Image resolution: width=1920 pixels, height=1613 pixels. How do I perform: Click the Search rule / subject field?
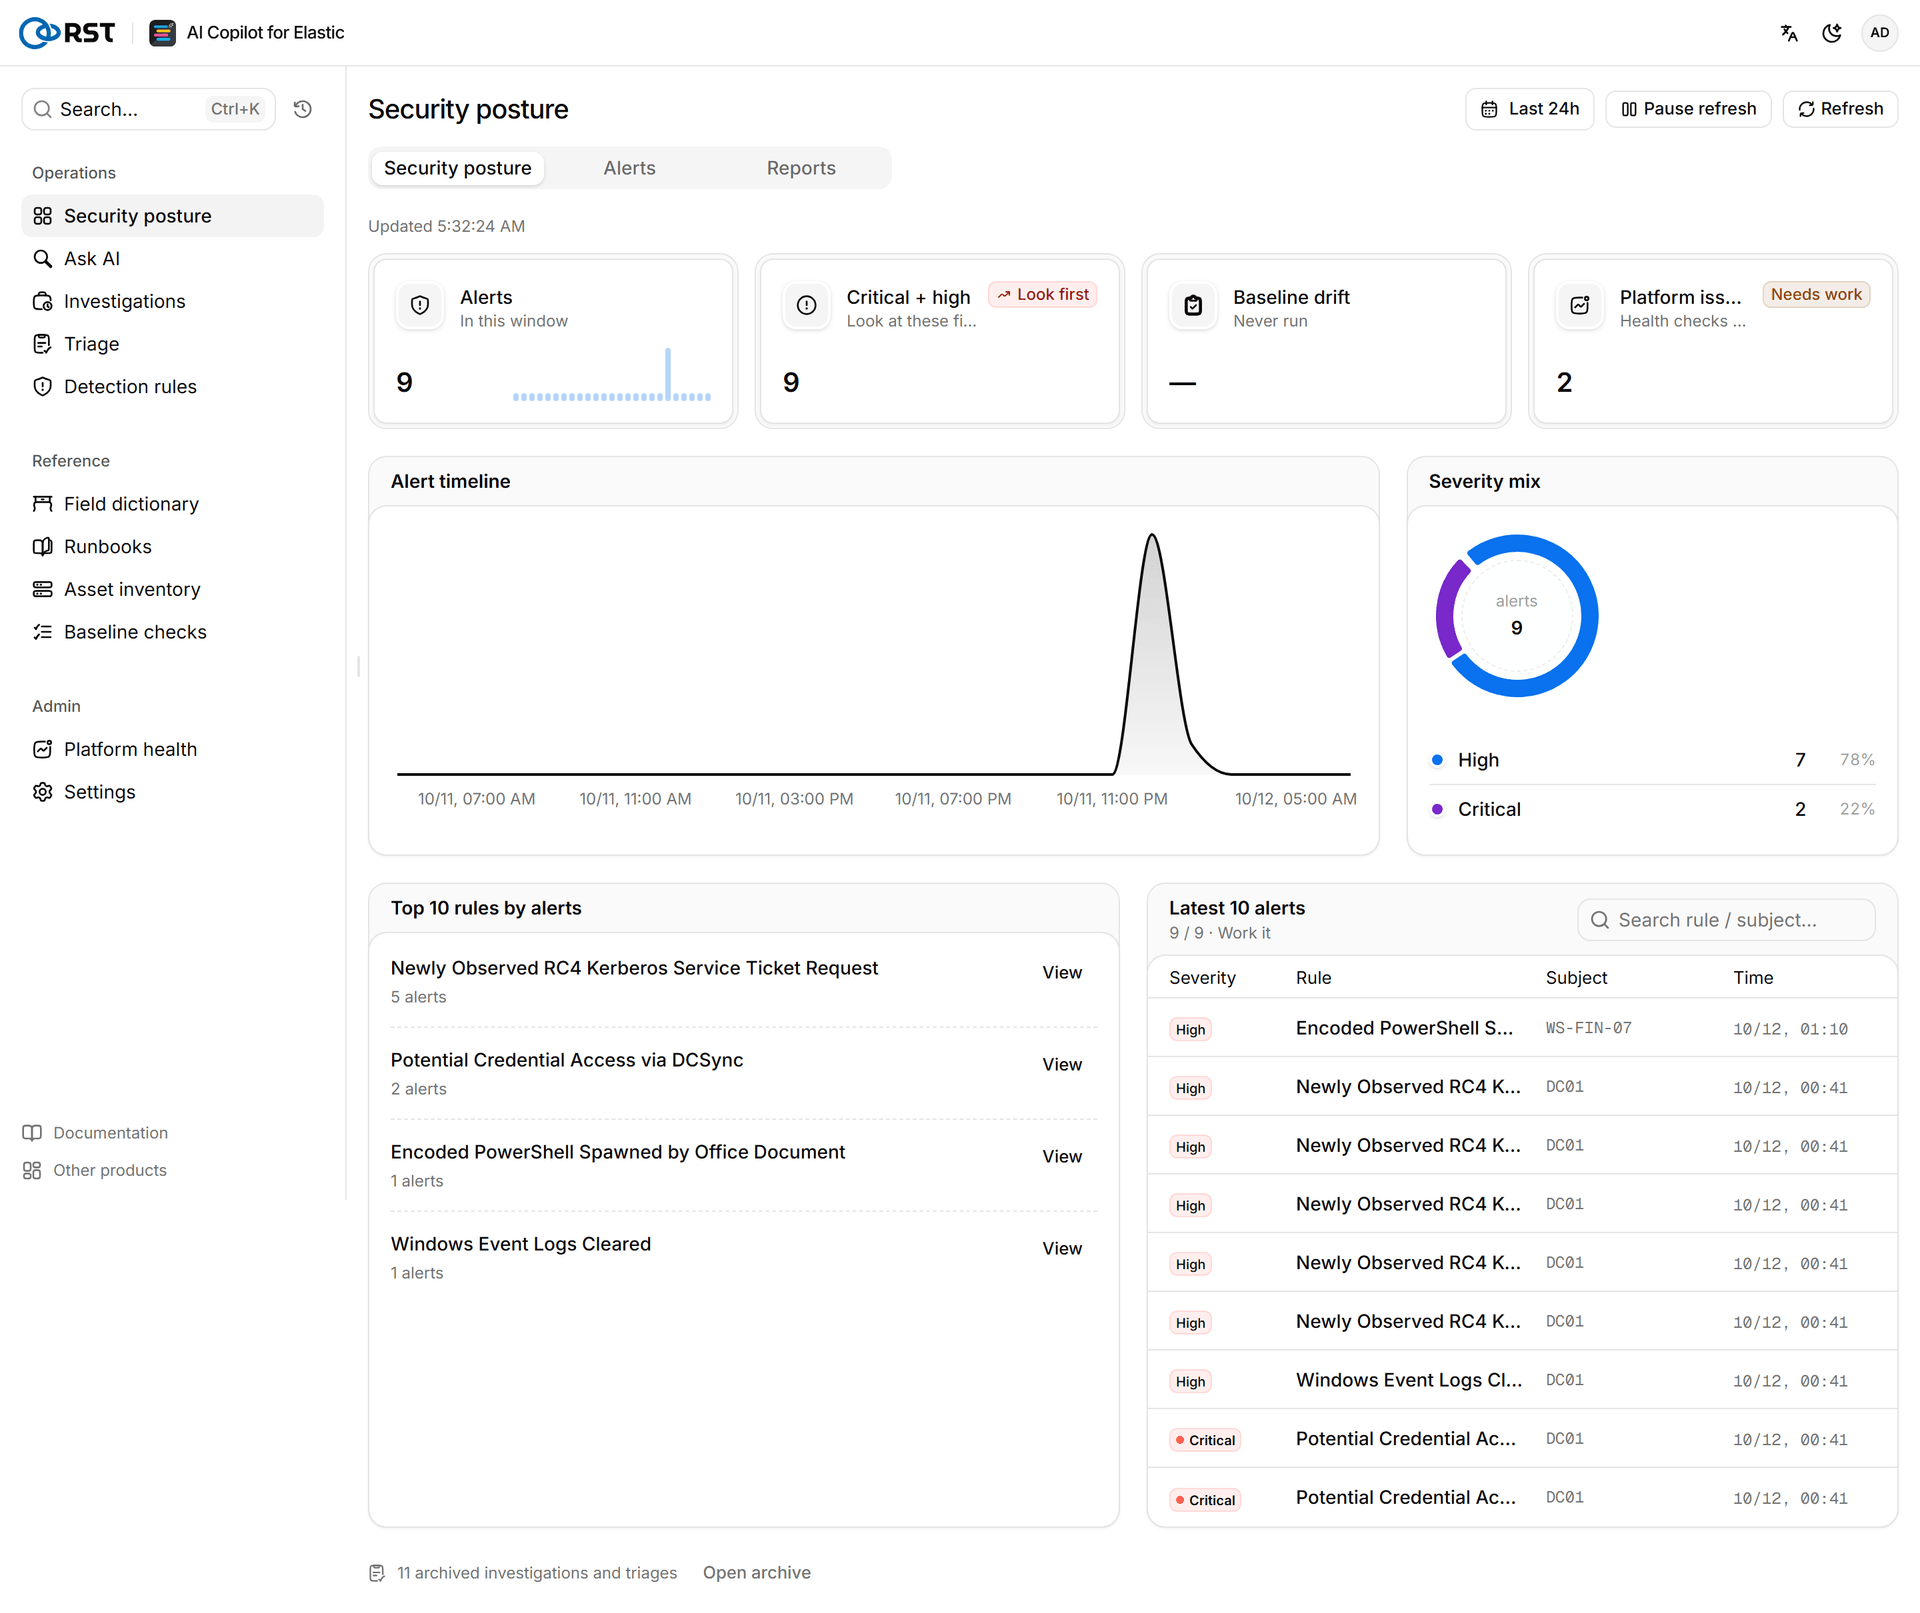pos(1726,920)
